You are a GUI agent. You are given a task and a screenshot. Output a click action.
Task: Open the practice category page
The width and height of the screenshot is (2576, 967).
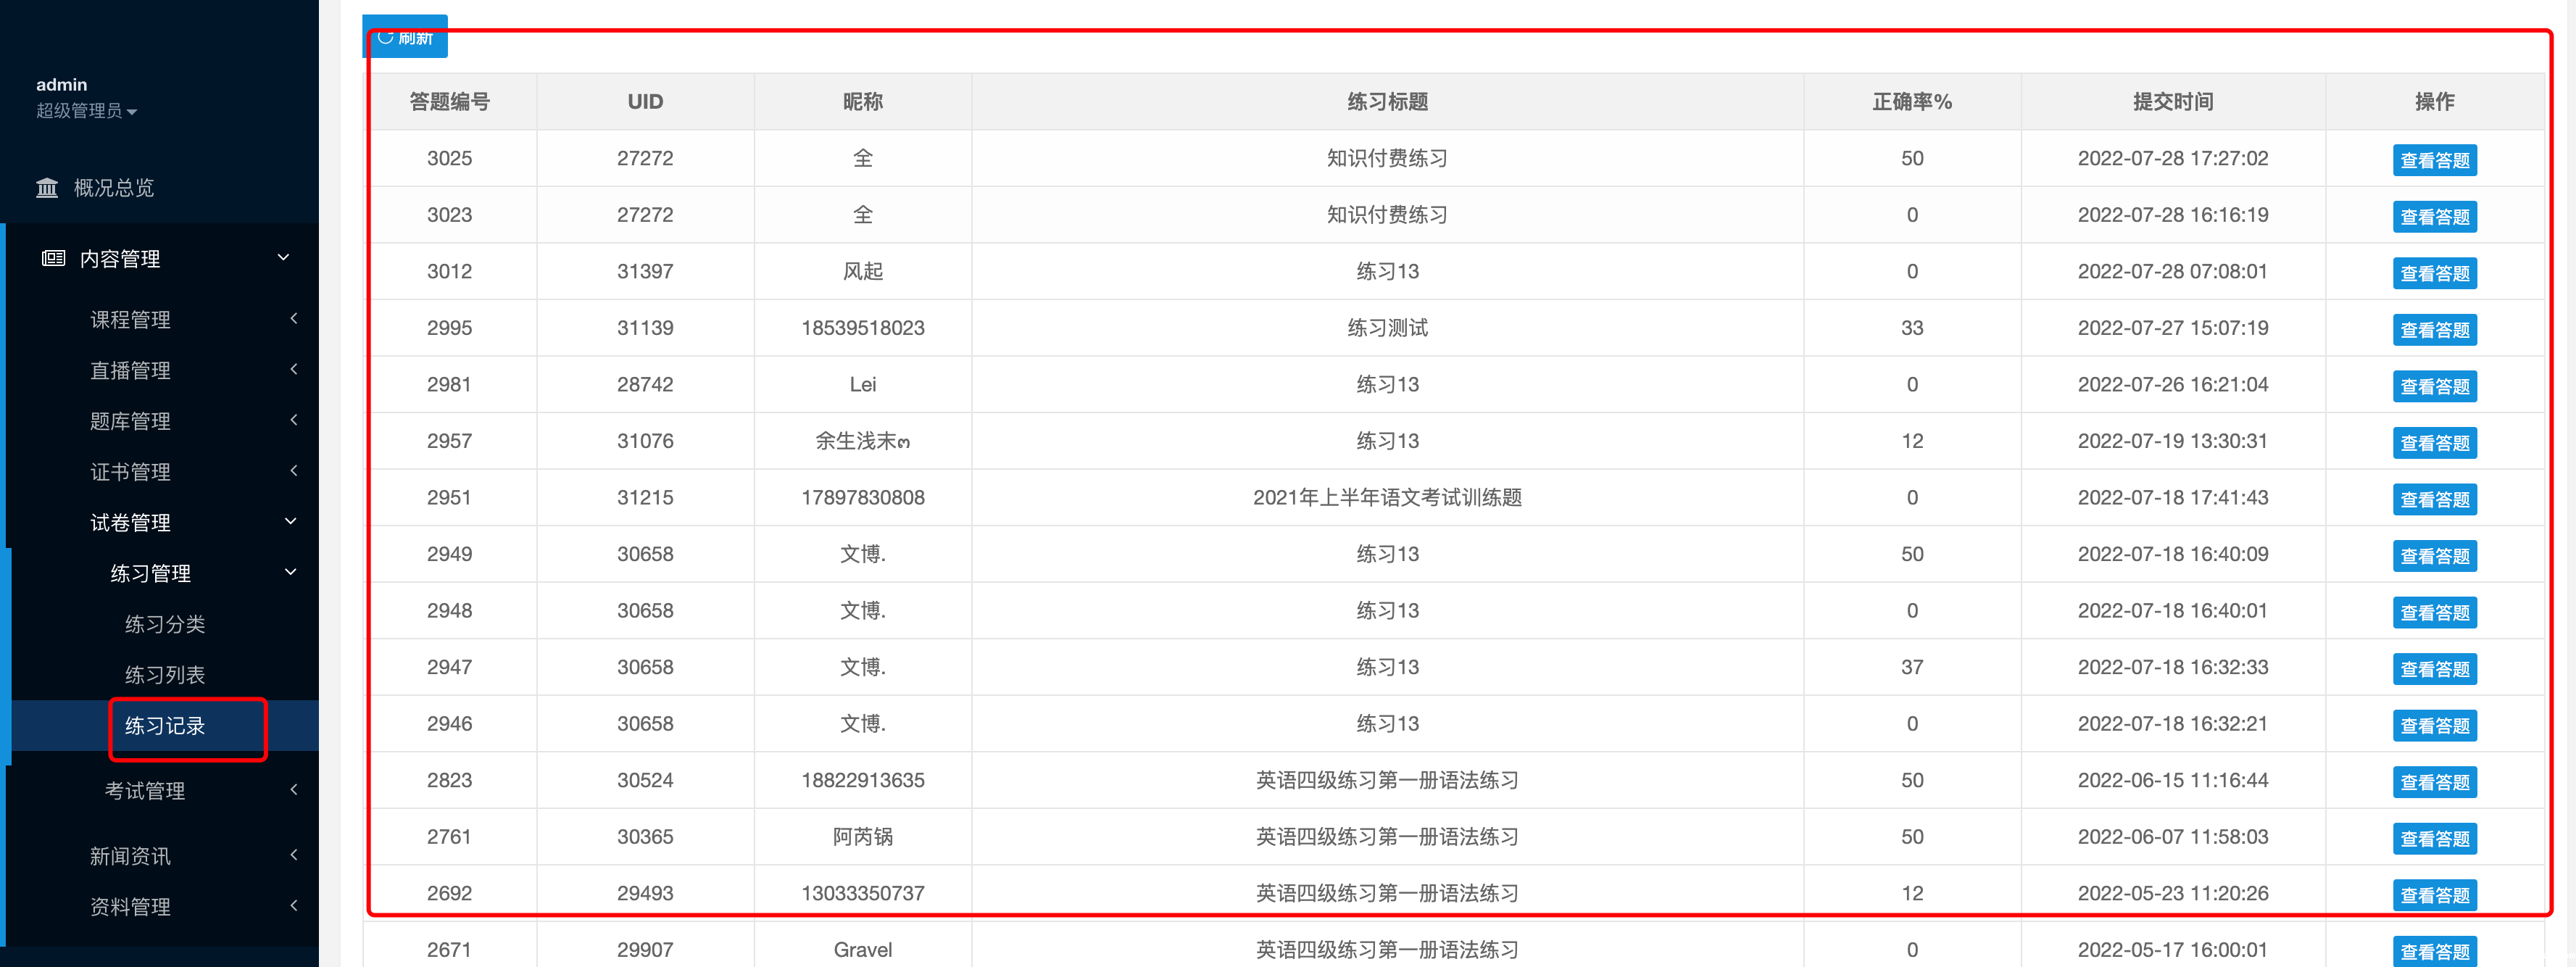165,624
